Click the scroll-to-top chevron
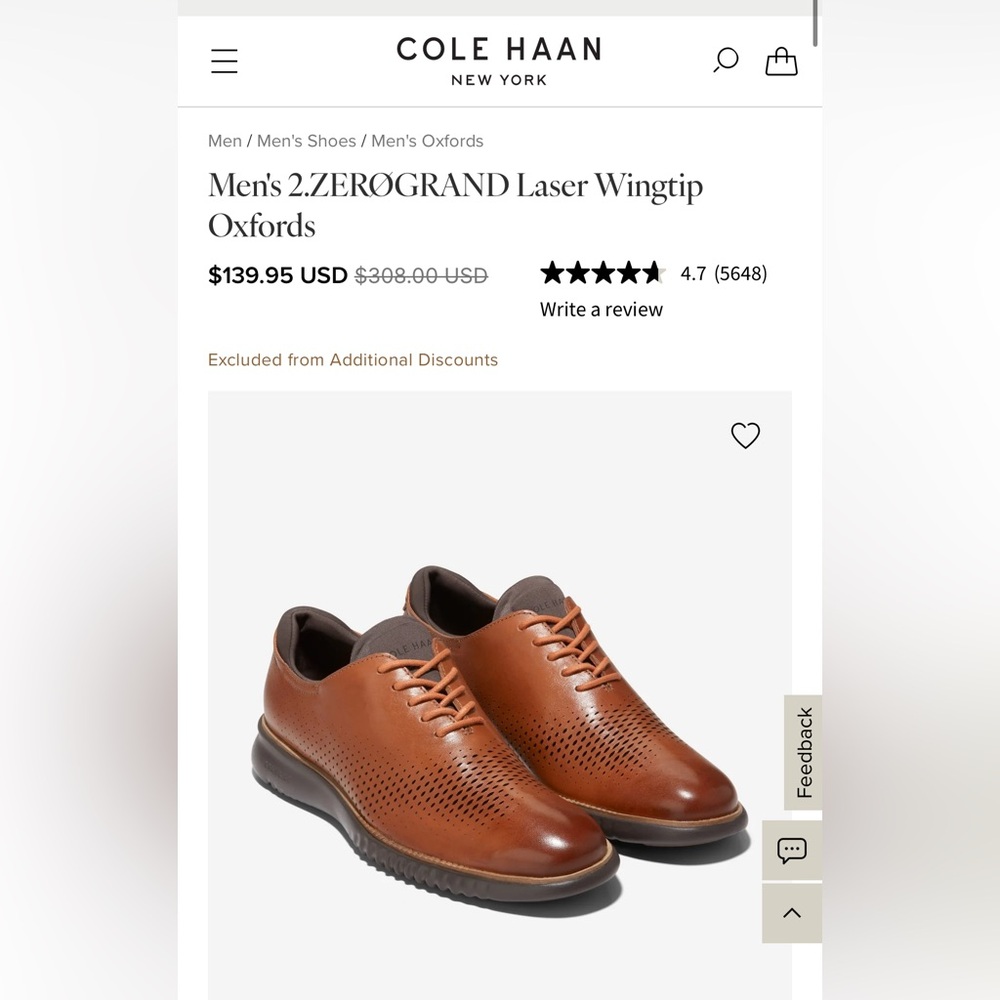Viewport: 1000px width, 1000px height. [791, 912]
